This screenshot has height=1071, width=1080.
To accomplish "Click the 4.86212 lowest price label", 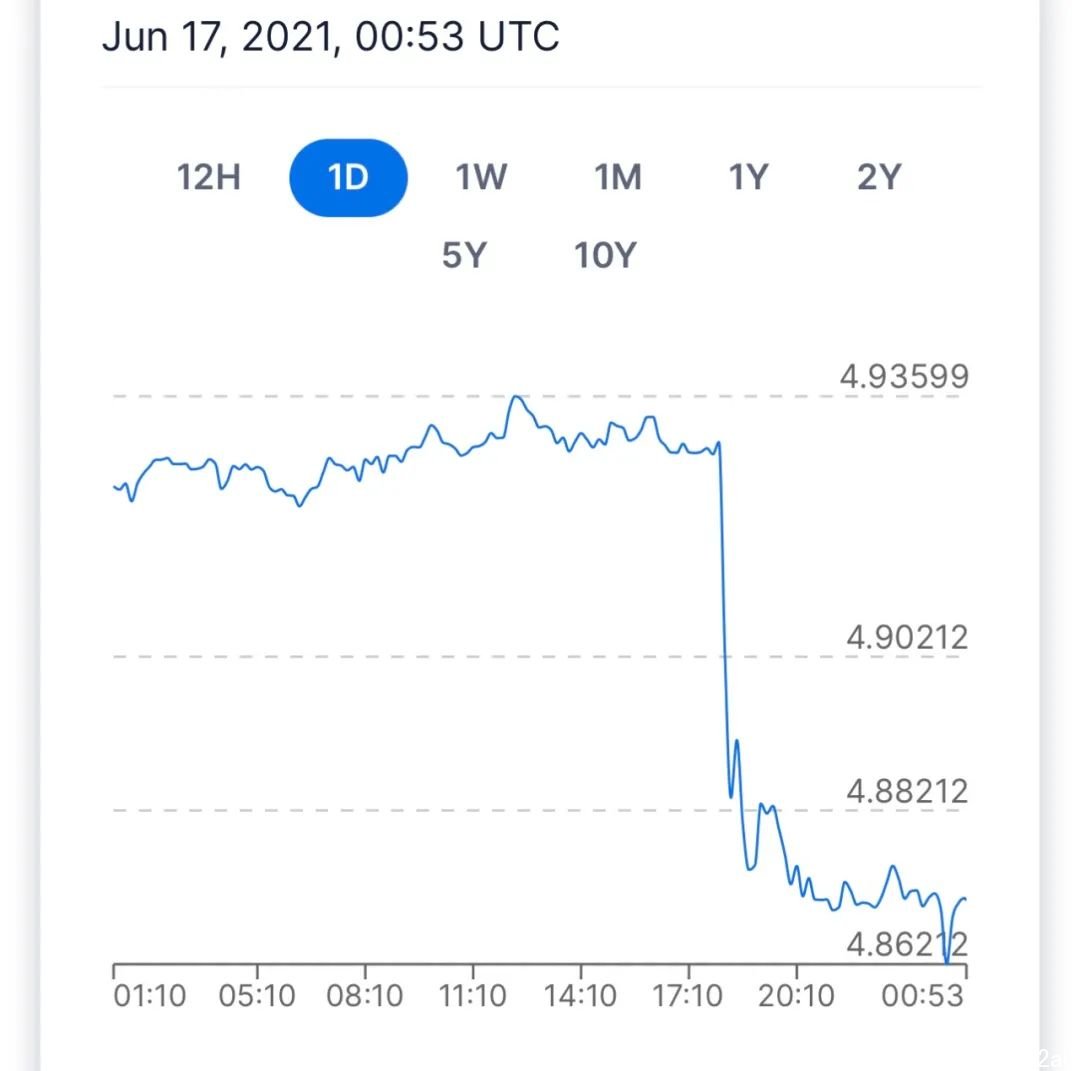I will (907, 944).
